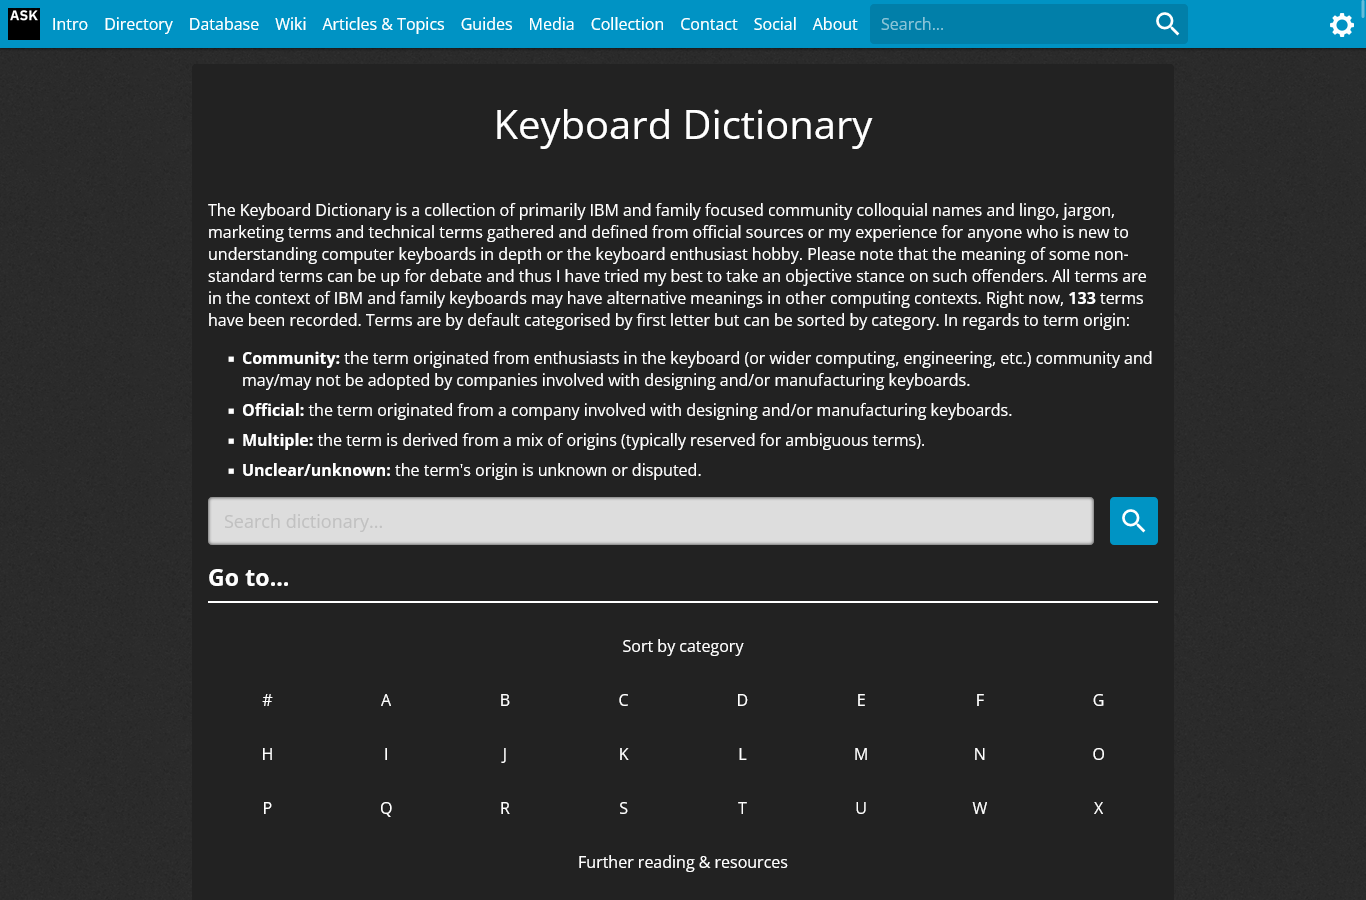Open the Guides menu item

click(486, 24)
